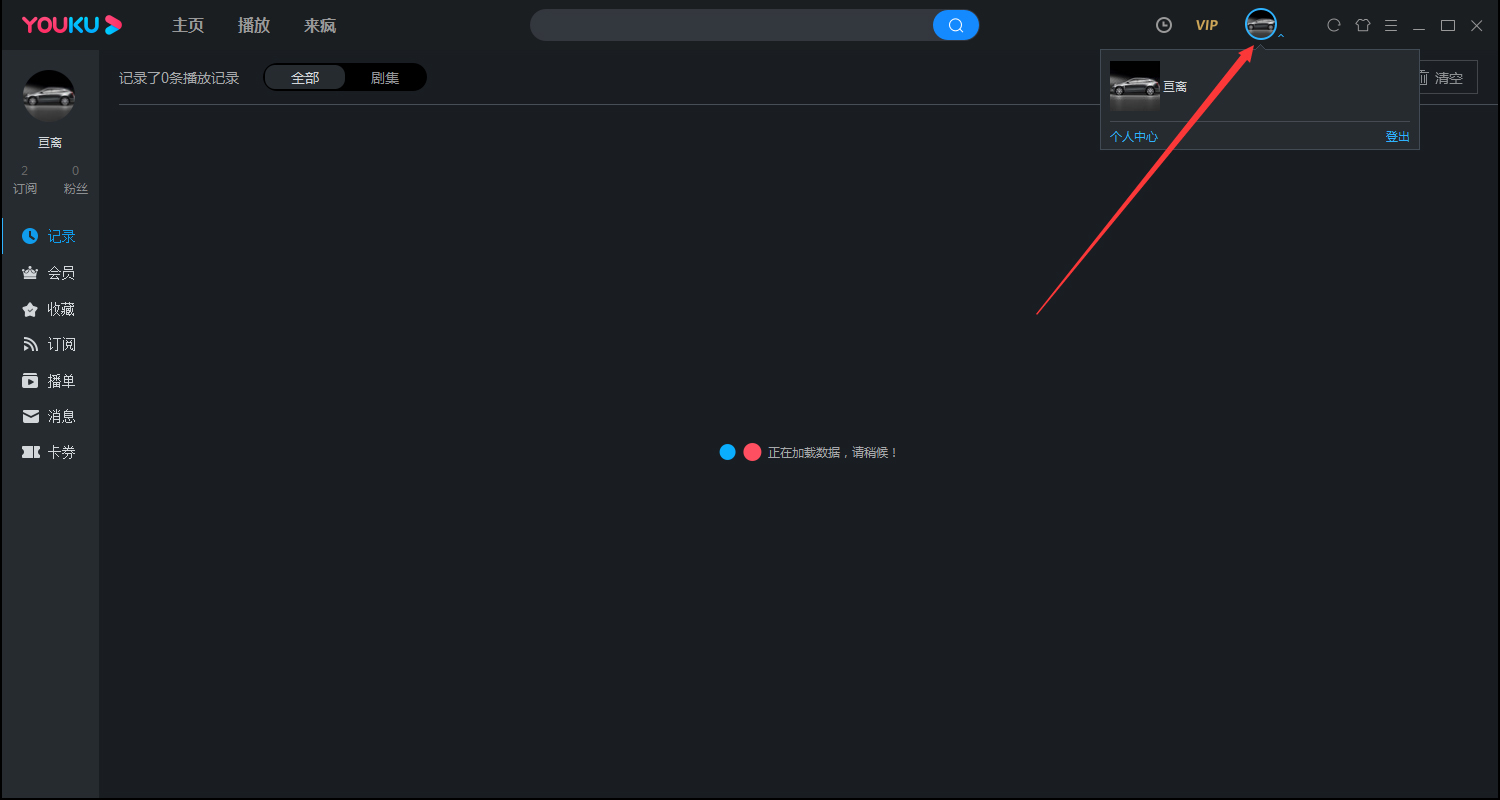1500x800 pixels.
Task: Click the loading message 正在加载数据，请稍候！
Action: pyautogui.click(x=833, y=452)
